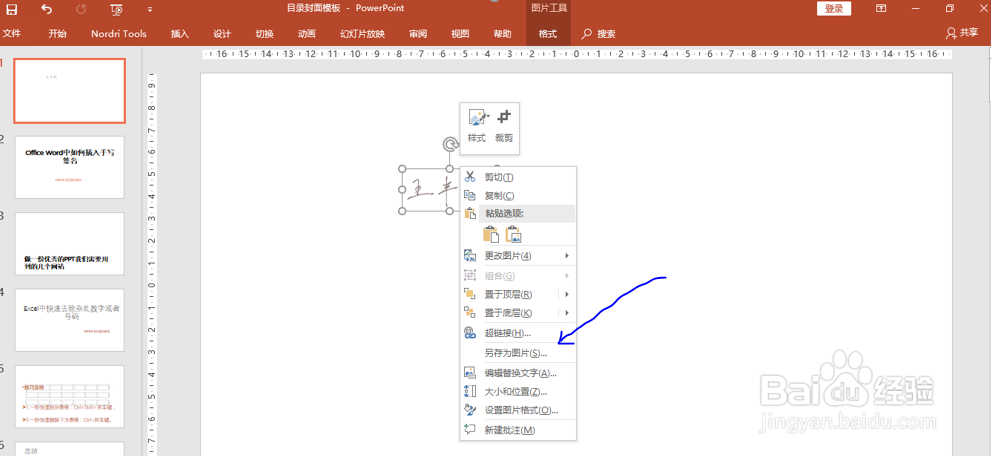The height and width of the screenshot is (456, 991).
Task: Choose 复制(C) from context menu
Action: tap(518, 196)
